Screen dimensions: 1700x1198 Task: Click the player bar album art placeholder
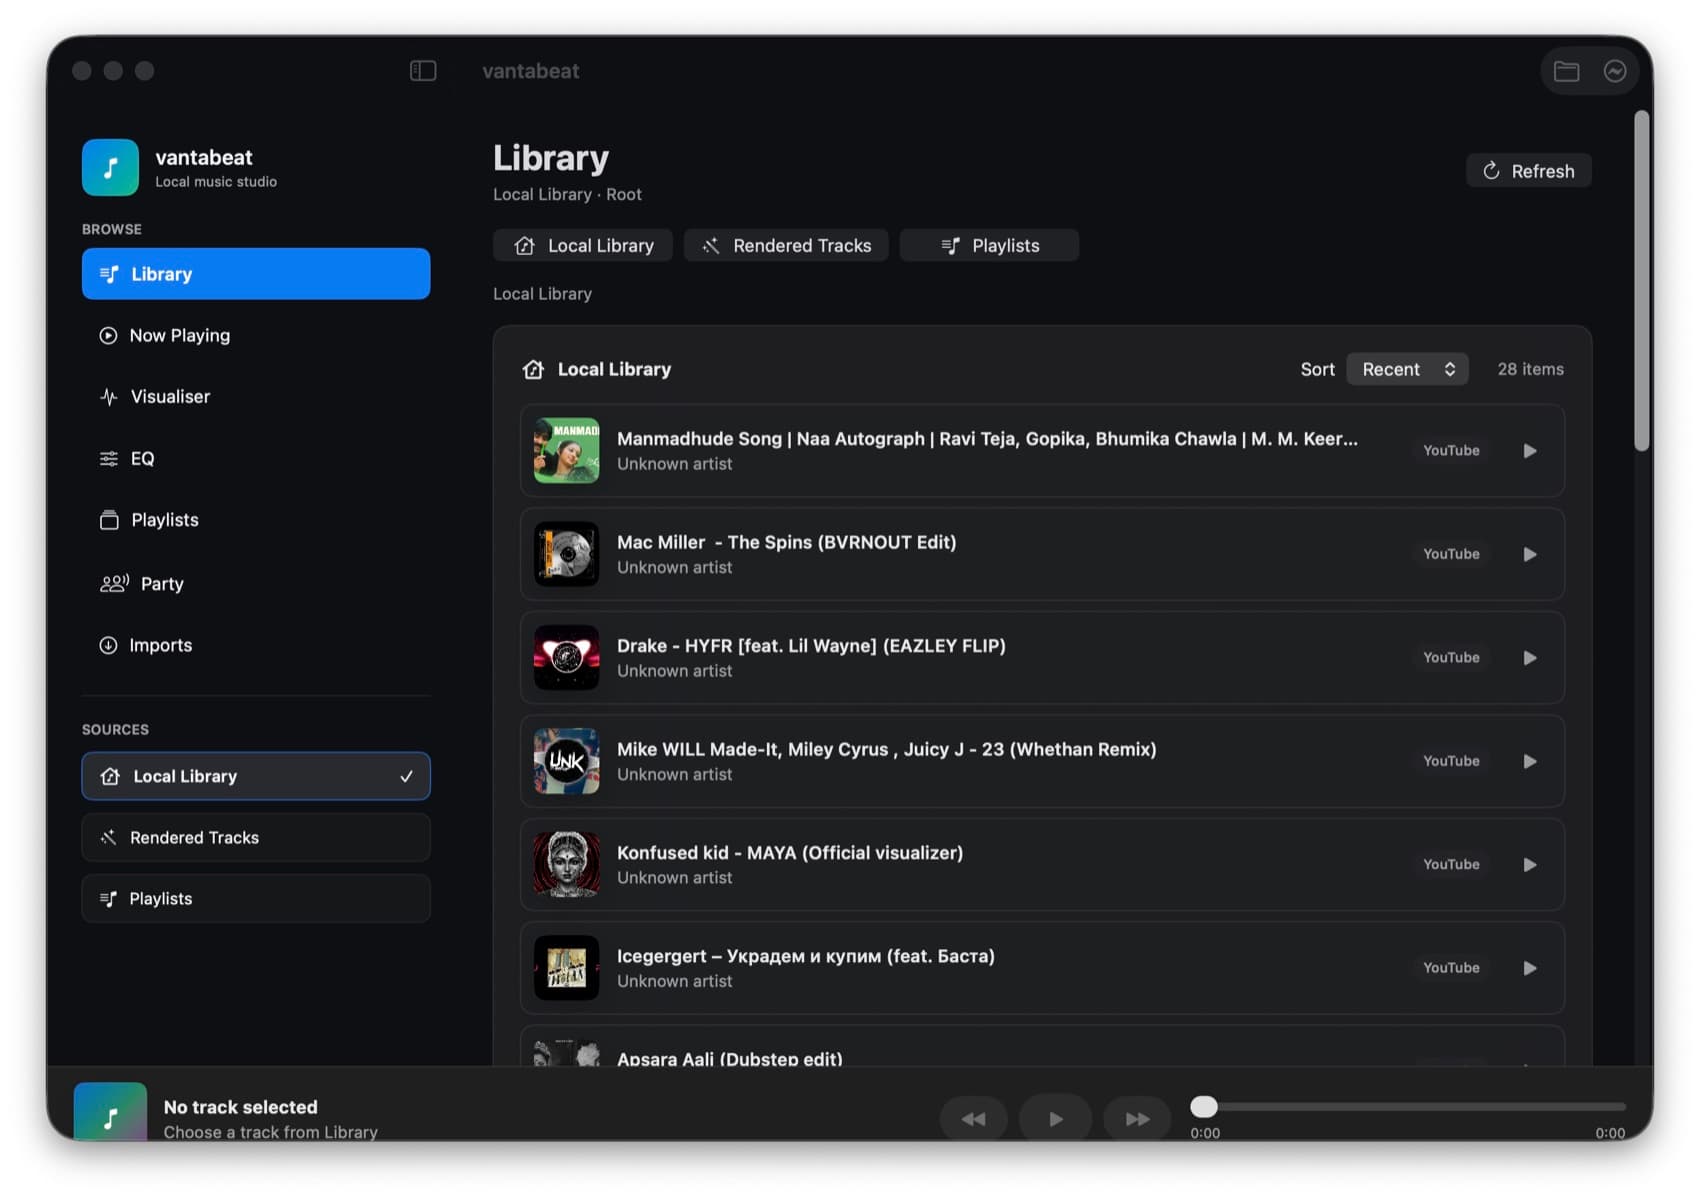click(x=110, y=1112)
